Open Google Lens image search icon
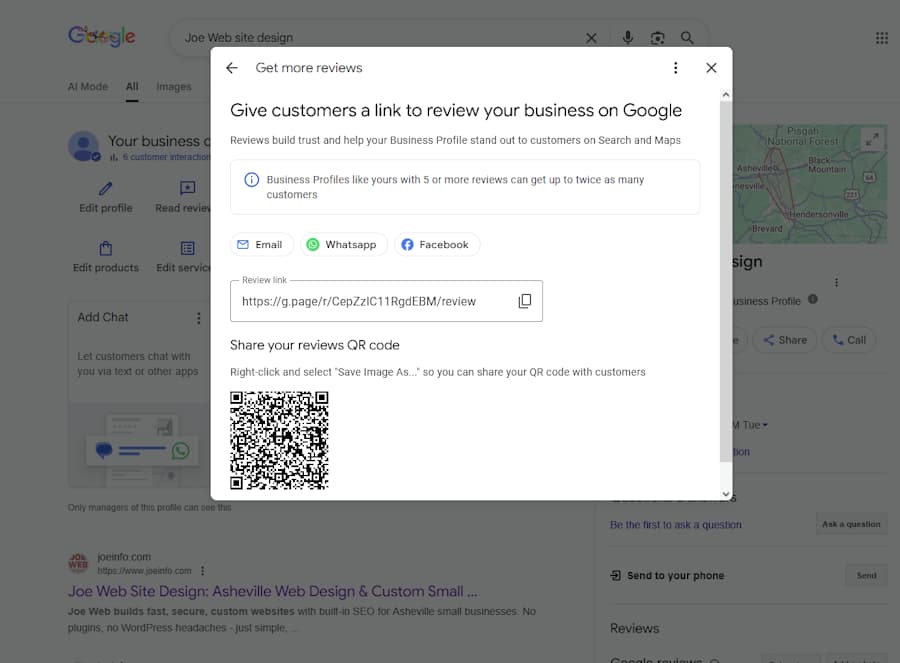The height and width of the screenshot is (663, 900). click(x=657, y=38)
